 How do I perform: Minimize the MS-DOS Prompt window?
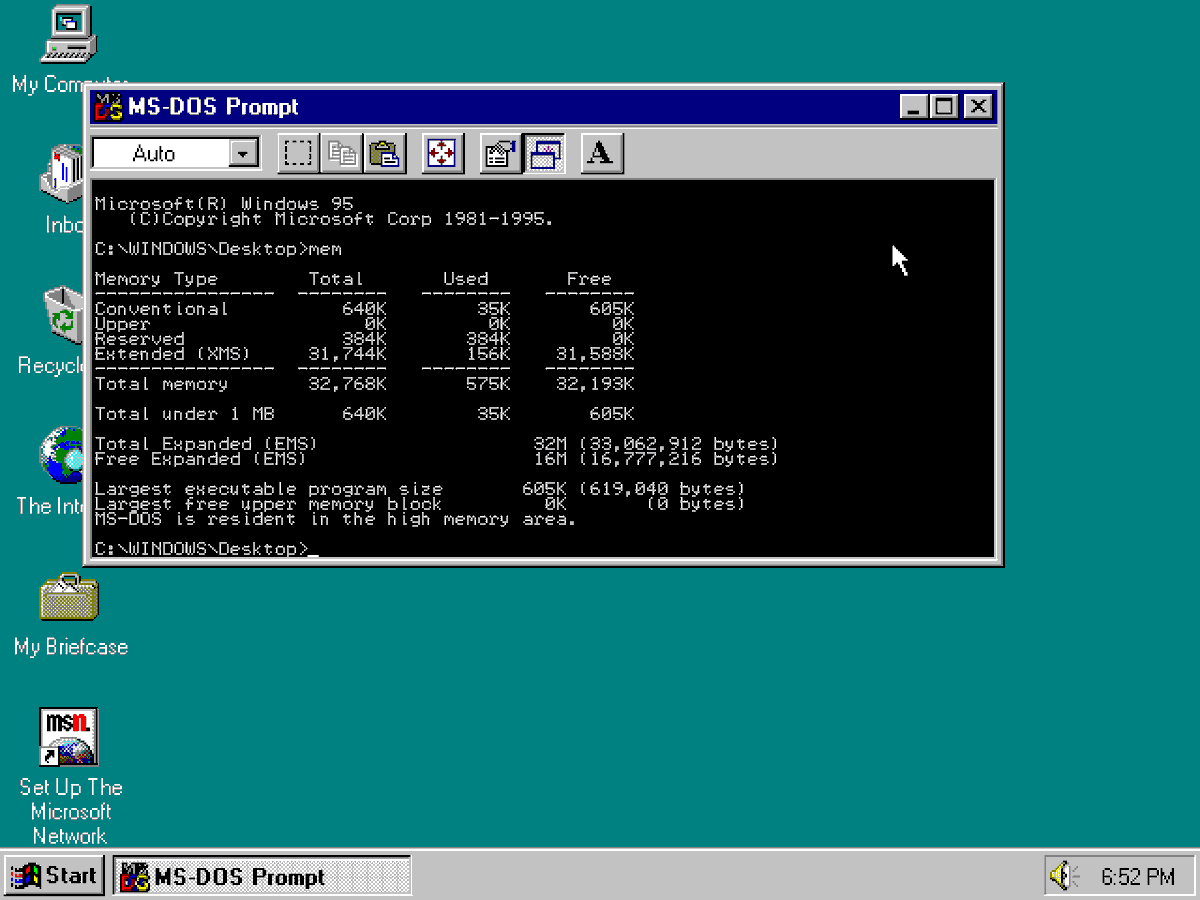912,106
